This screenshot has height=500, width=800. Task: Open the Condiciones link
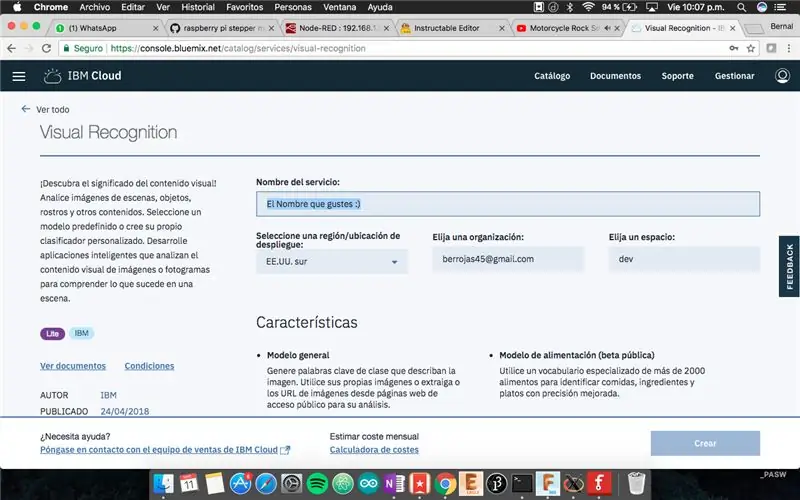pos(149,366)
